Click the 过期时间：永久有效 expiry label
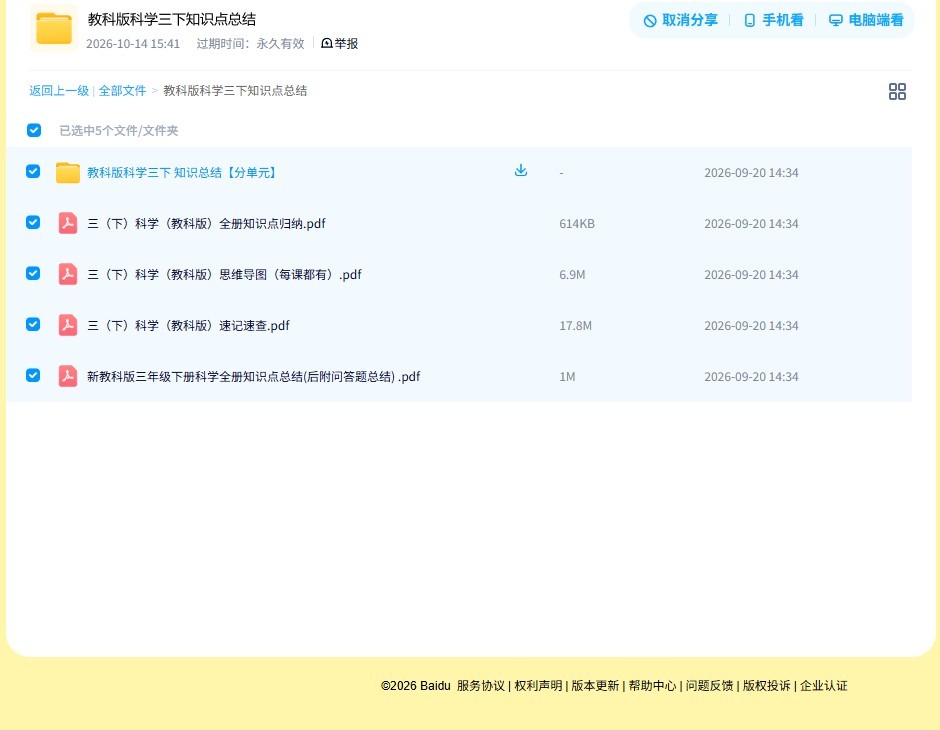940x730 pixels. click(251, 43)
